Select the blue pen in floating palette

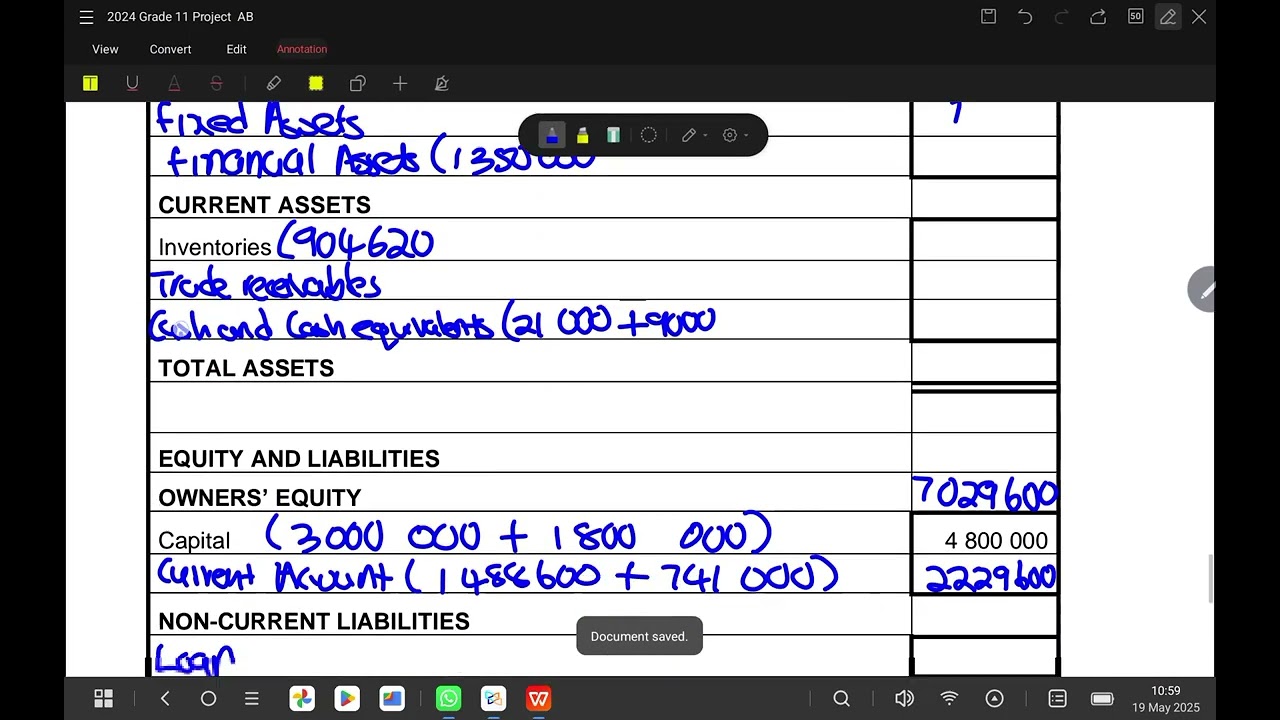[552, 135]
